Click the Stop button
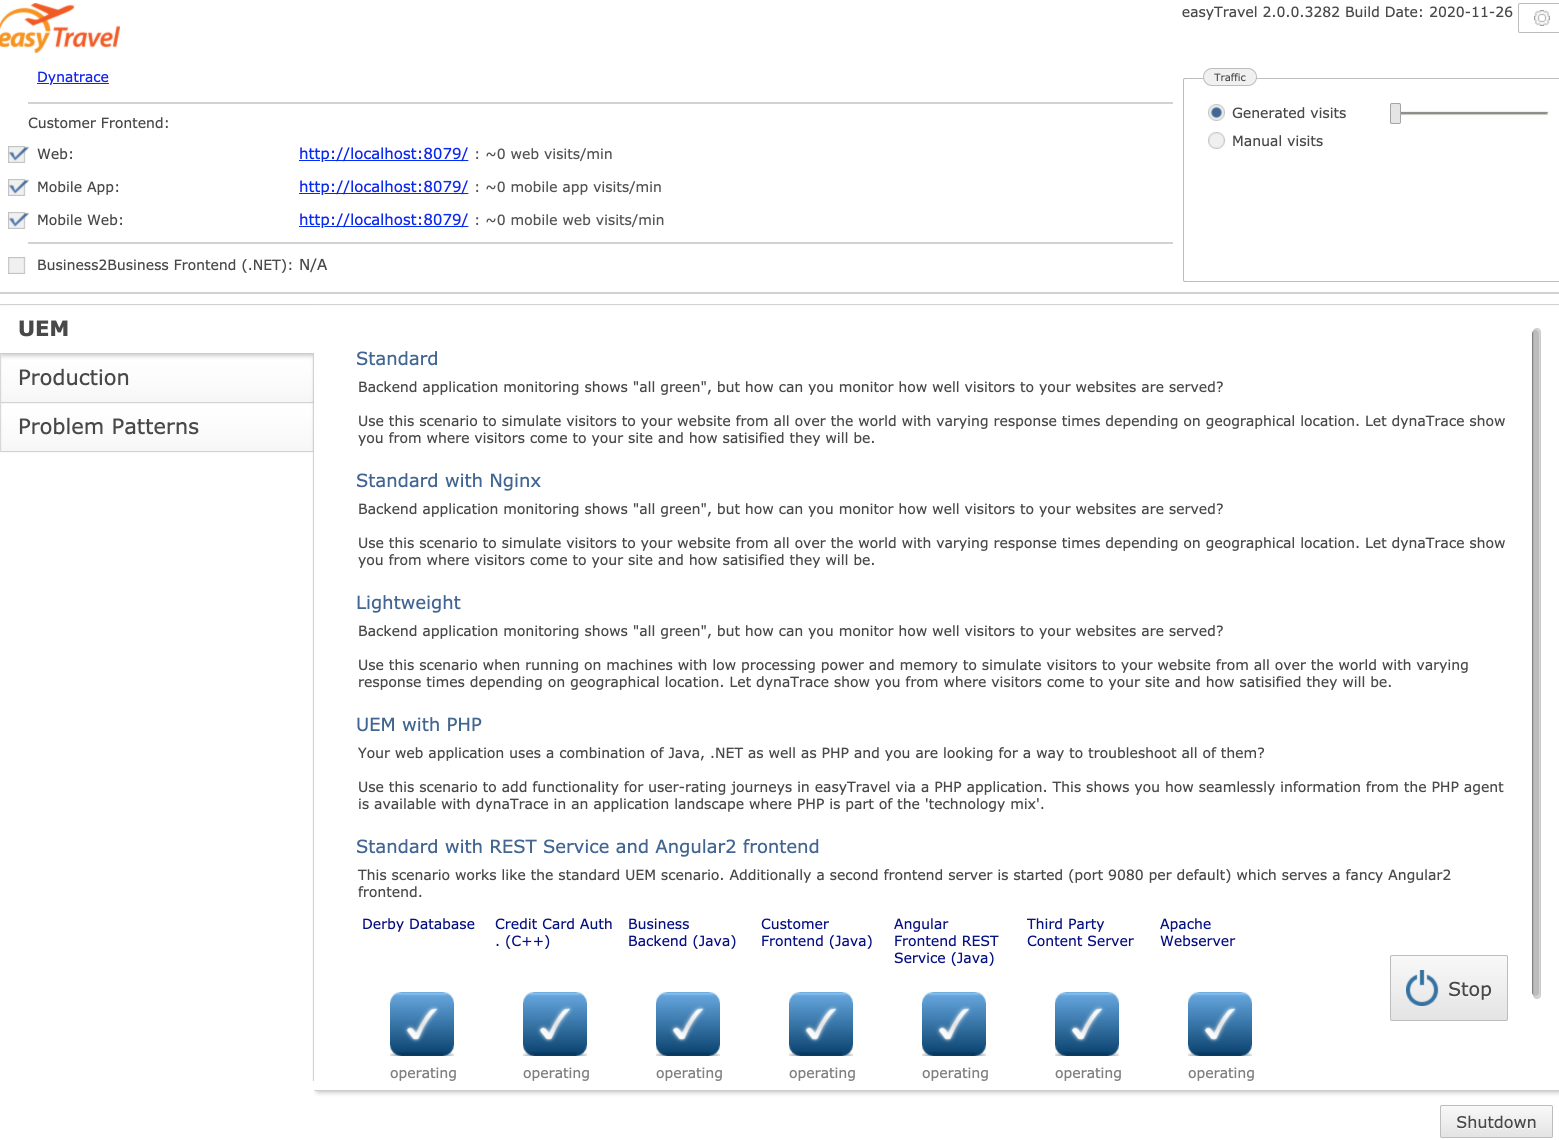Screen dimensions: 1559x1140 1448,988
